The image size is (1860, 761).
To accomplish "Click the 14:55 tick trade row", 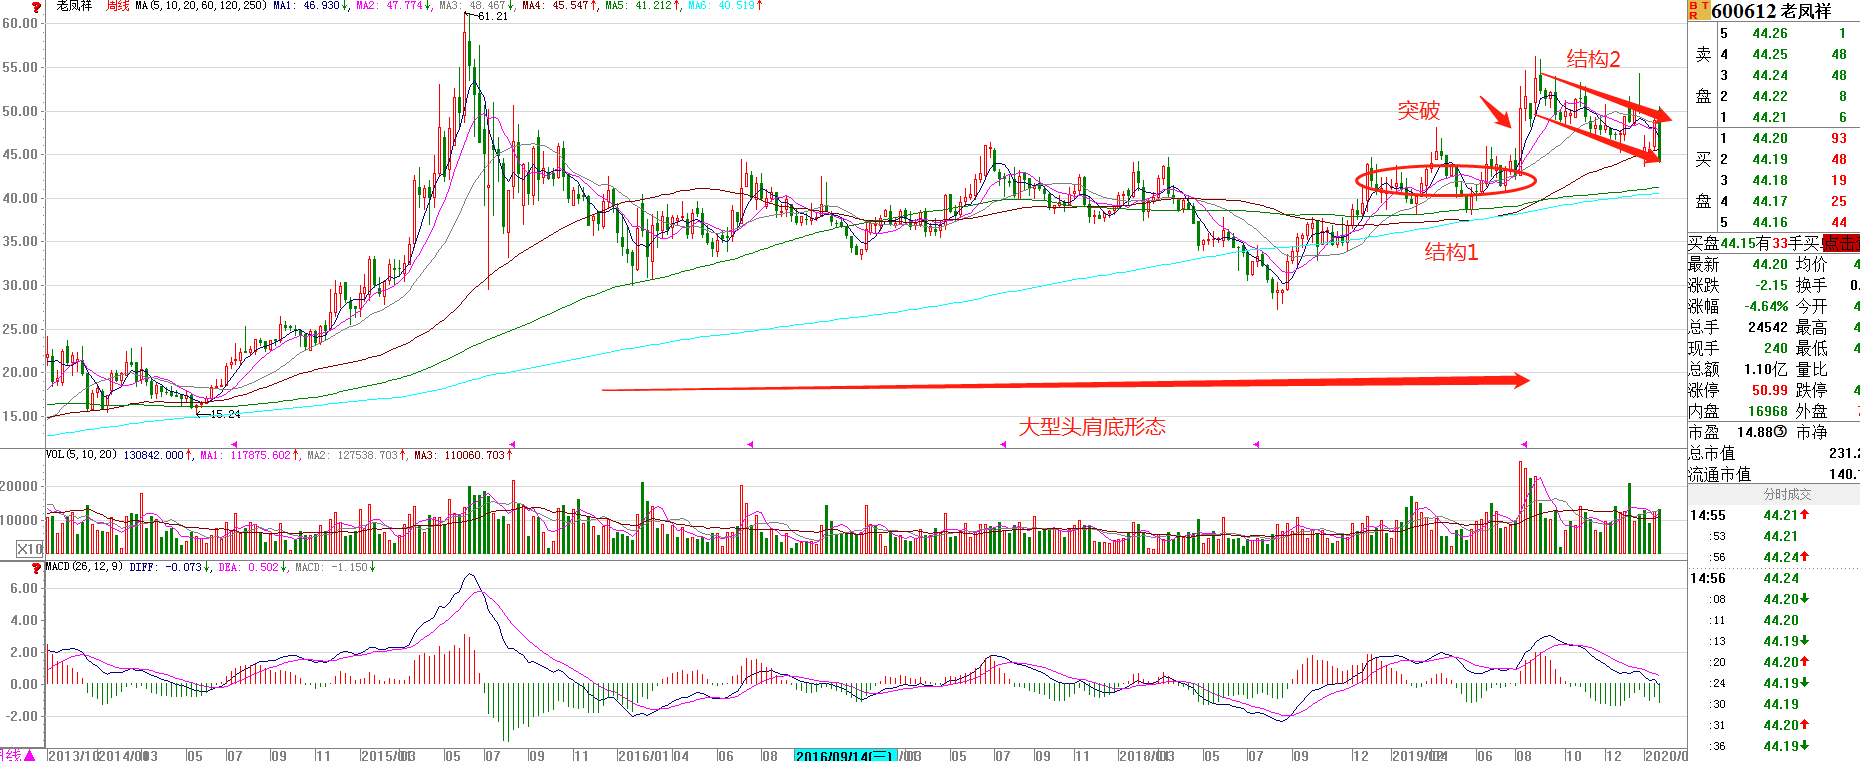I will (1774, 515).
